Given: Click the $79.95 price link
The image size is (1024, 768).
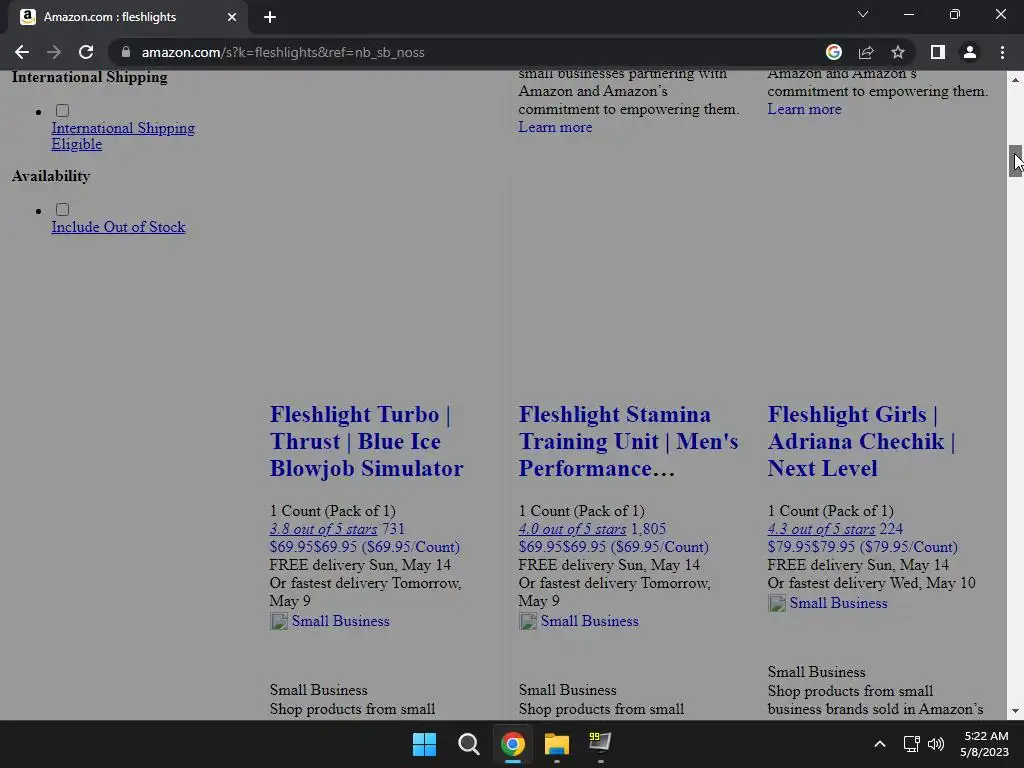Looking at the screenshot, I should 862,547.
